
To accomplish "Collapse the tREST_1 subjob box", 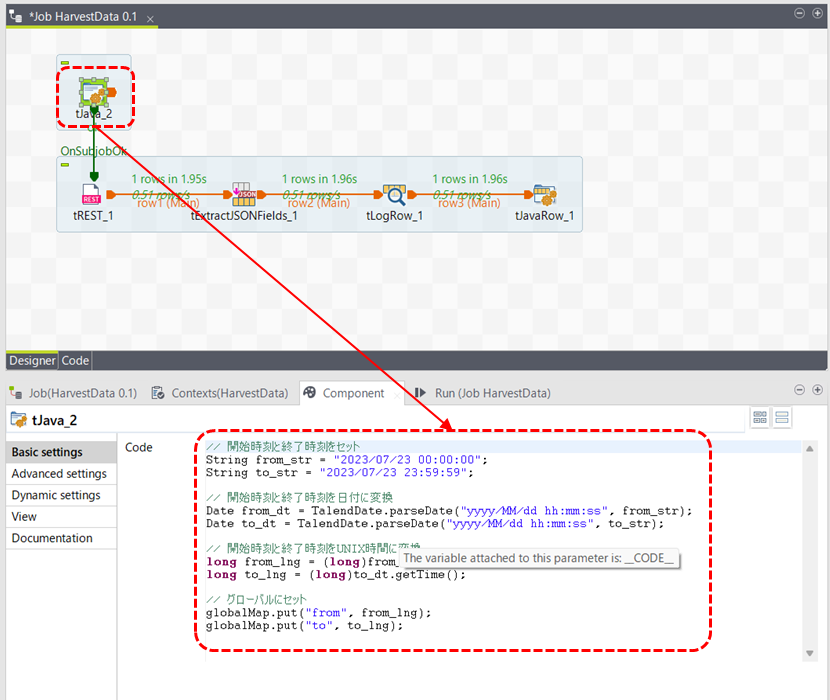I will [x=65, y=165].
